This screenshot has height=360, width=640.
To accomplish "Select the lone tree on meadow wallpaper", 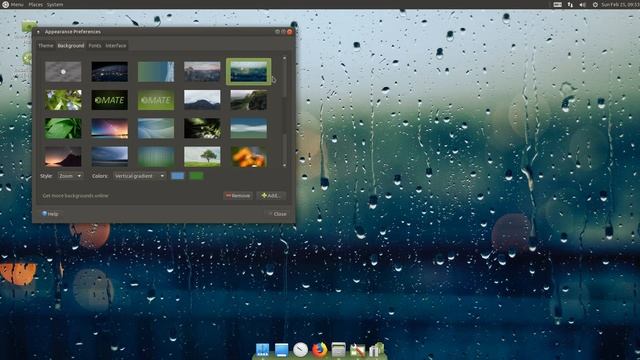I will [202, 157].
